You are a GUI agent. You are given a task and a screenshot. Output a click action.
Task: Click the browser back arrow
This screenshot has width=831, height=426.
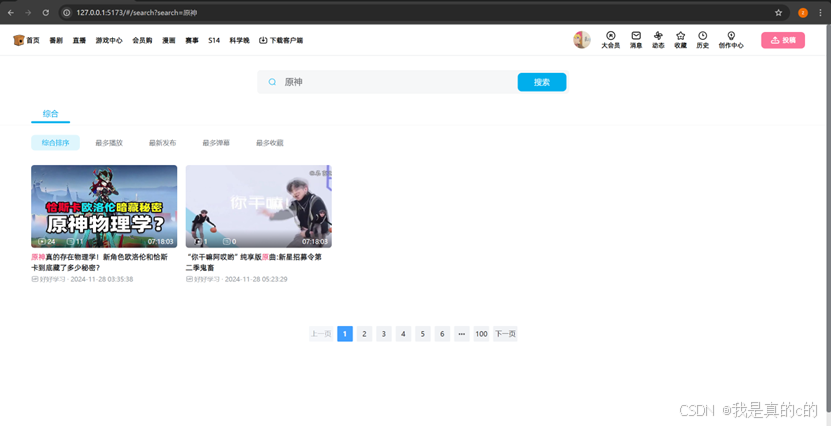[11, 12]
